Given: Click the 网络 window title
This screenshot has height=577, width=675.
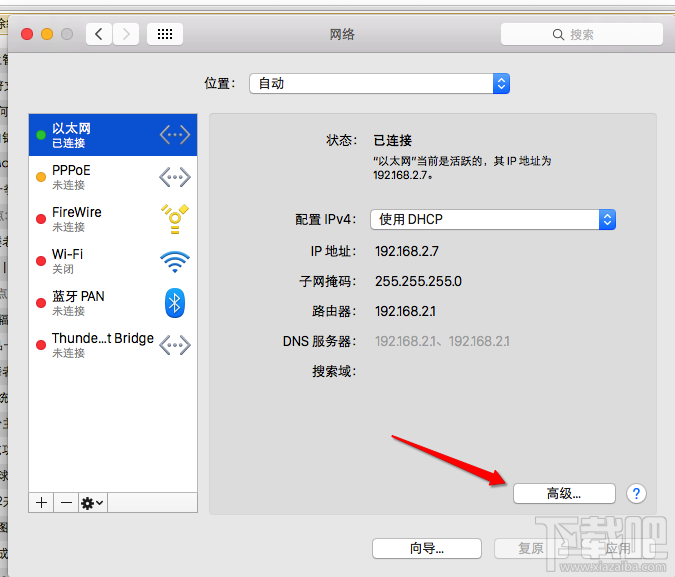Looking at the screenshot, I should (x=342, y=34).
